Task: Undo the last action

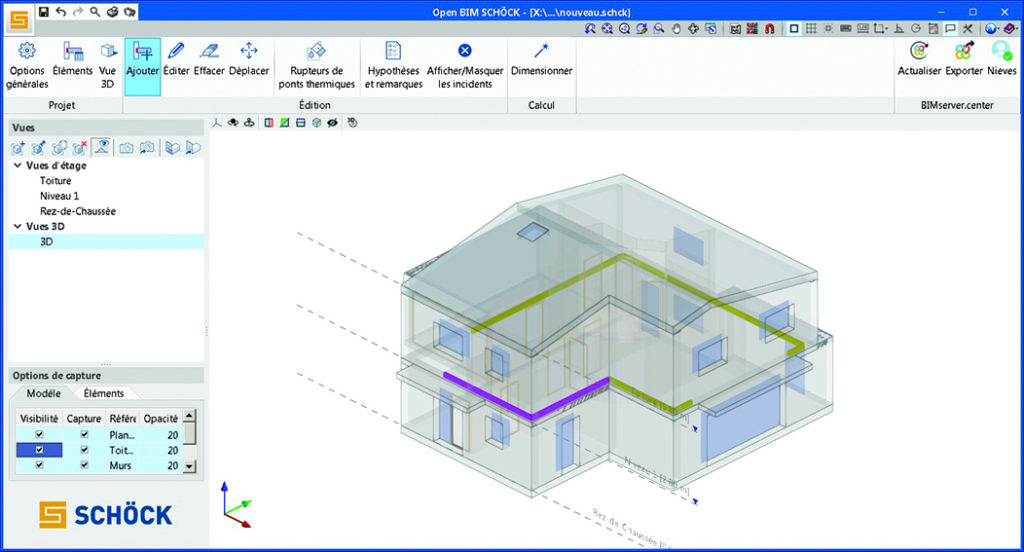Action: [x=61, y=12]
